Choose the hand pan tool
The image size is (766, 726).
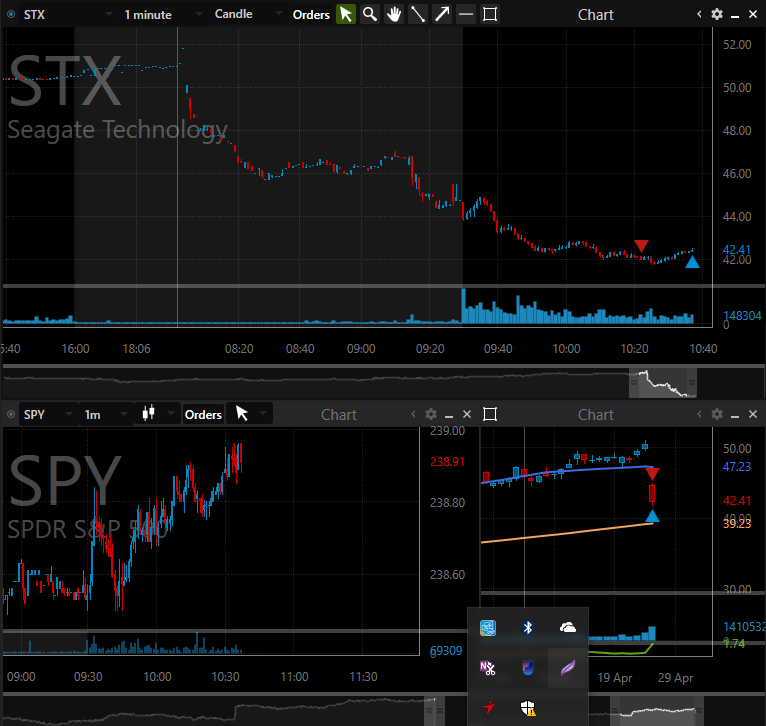394,14
